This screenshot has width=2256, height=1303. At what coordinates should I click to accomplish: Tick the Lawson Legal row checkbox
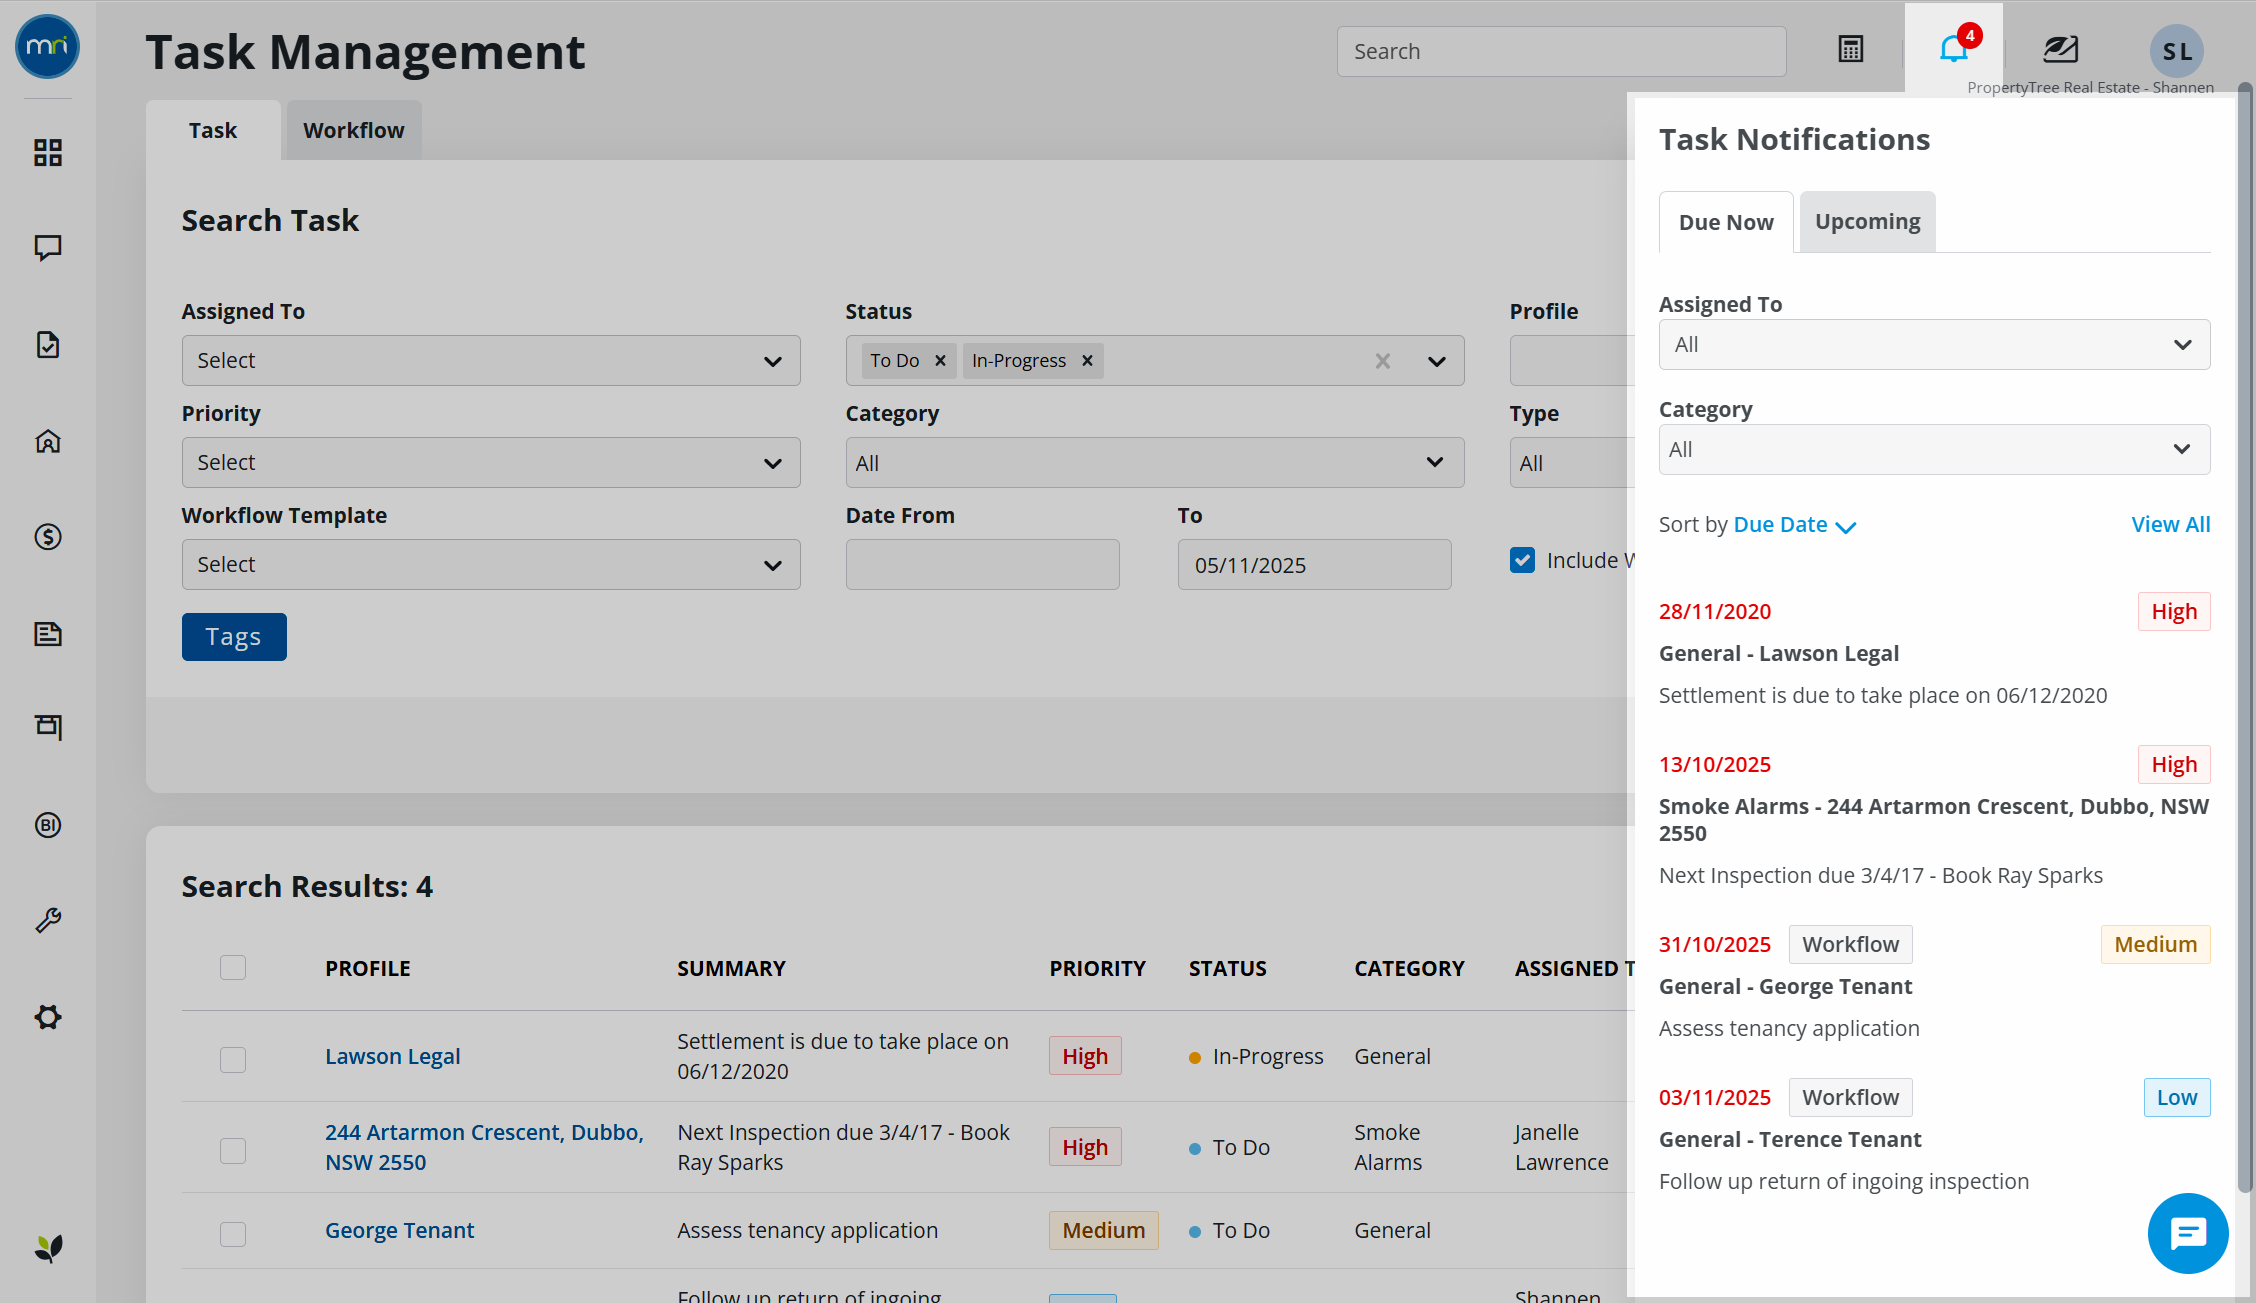[x=233, y=1059]
